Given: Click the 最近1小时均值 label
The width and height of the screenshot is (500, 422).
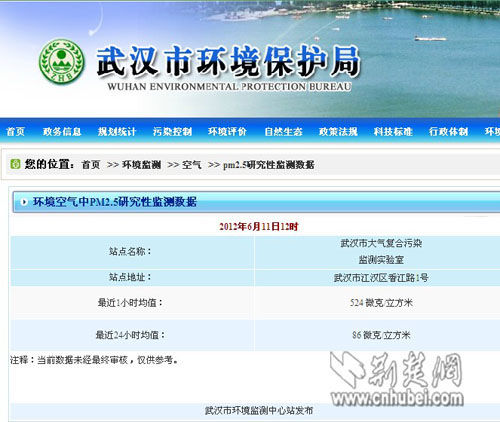Looking at the screenshot, I should pos(130,303).
